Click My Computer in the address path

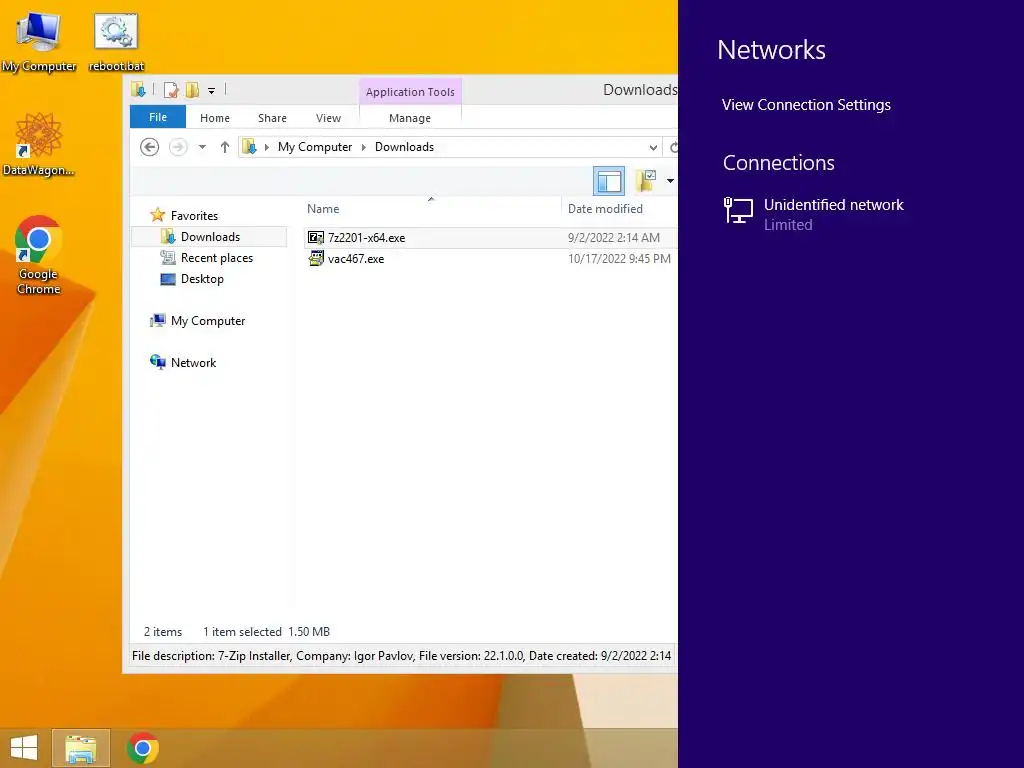315,147
